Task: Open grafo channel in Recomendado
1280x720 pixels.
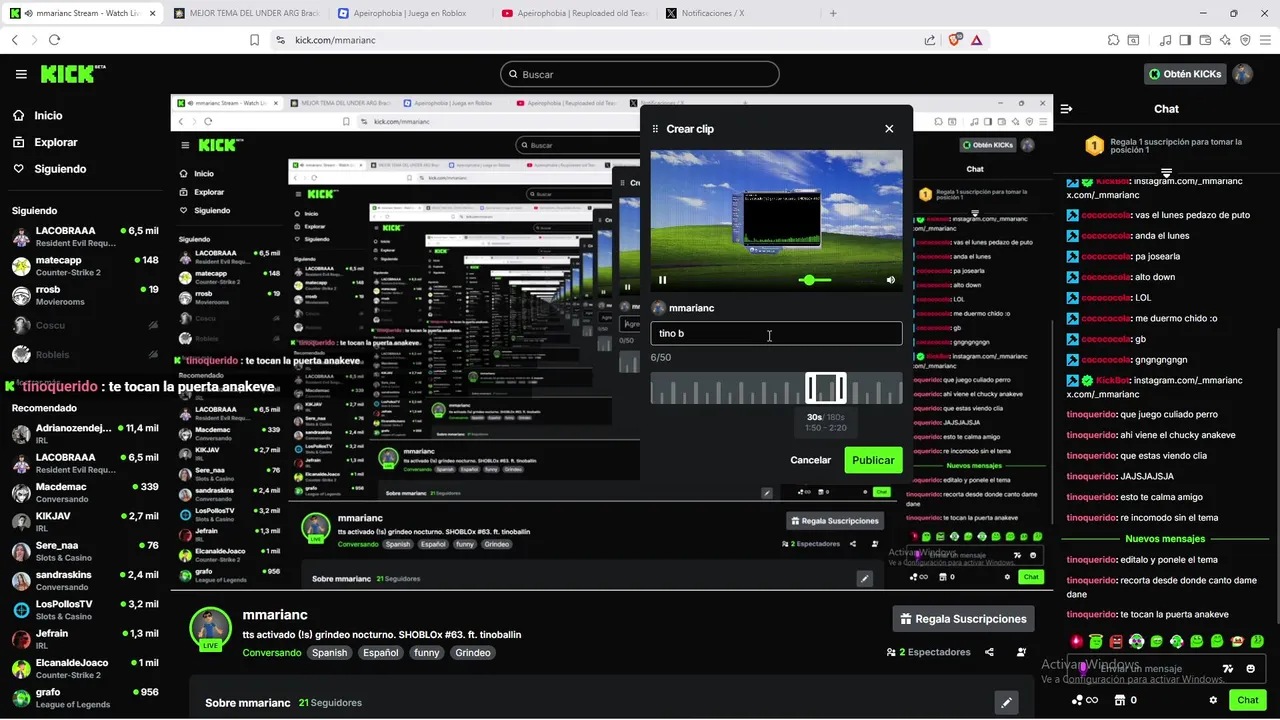Action: click(x=85, y=698)
